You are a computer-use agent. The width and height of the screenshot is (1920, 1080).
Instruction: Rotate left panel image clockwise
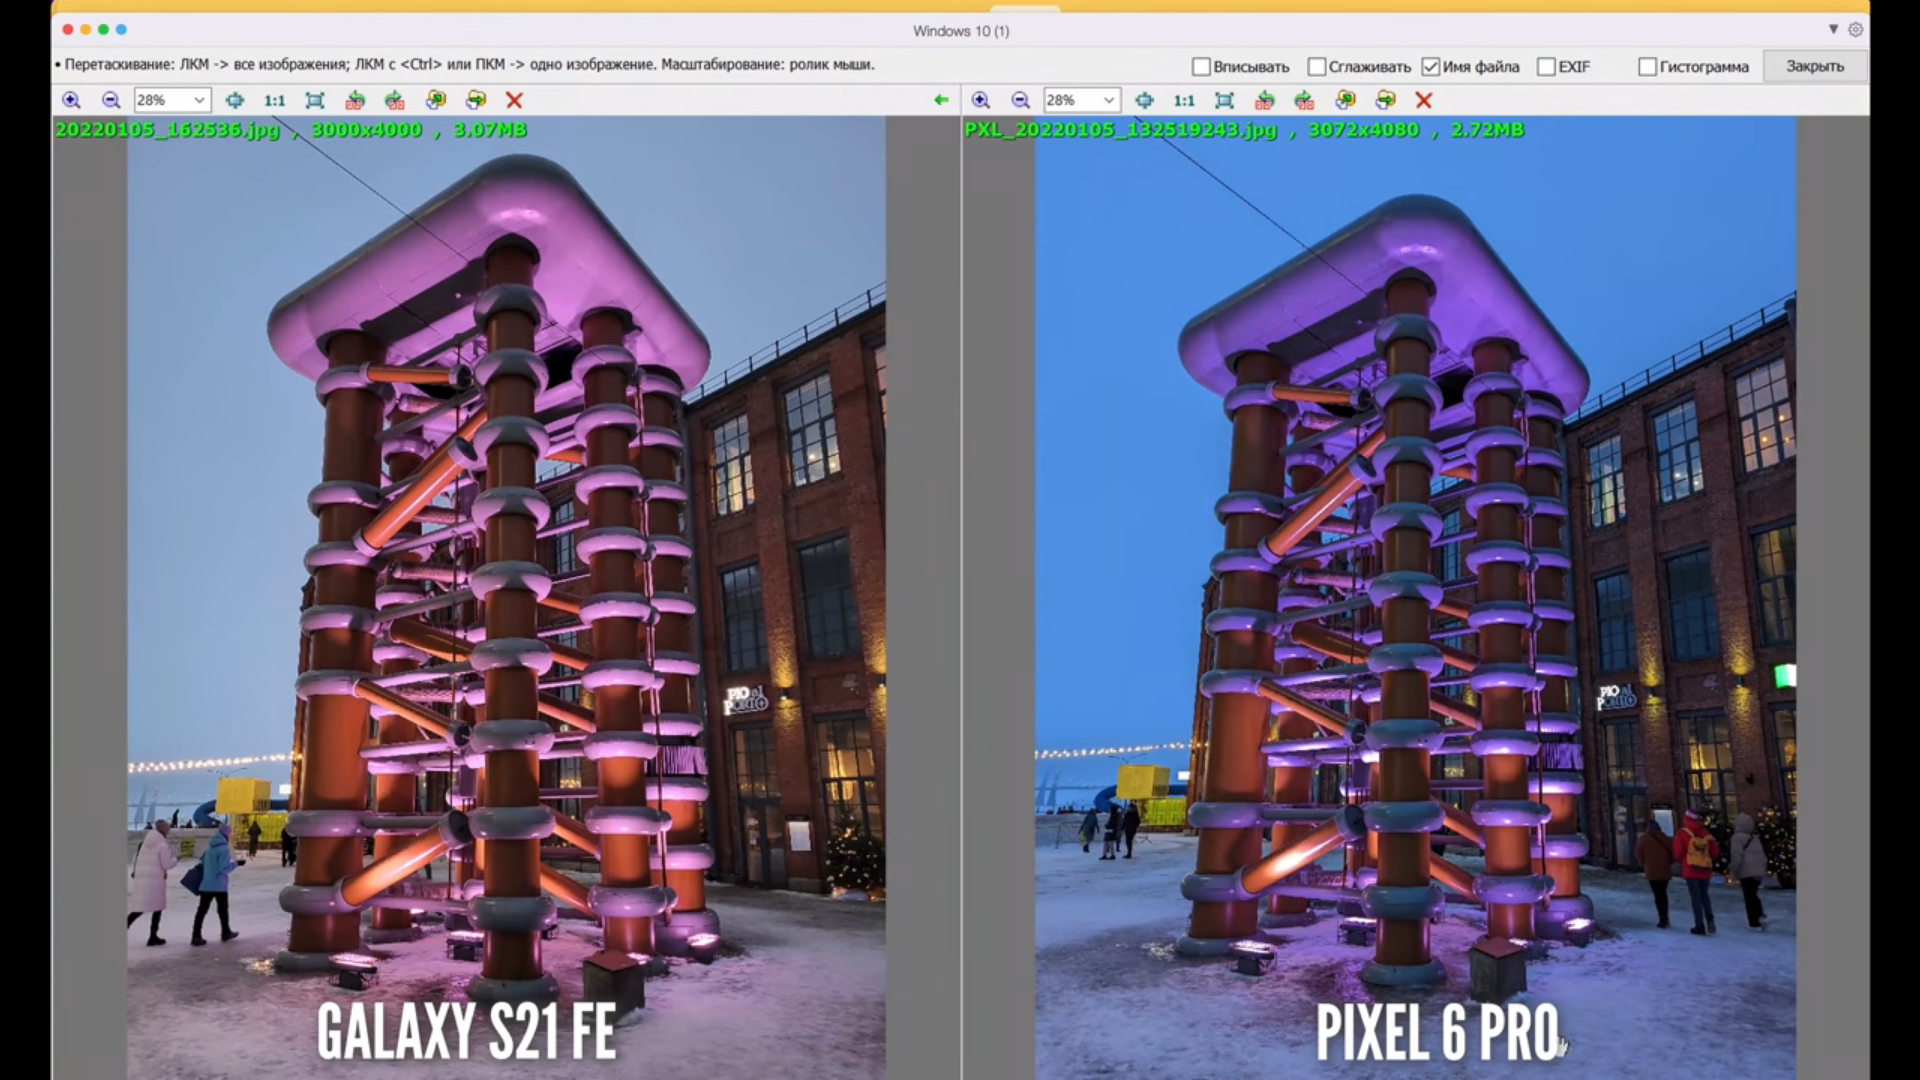pyautogui.click(x=395, y=100)
